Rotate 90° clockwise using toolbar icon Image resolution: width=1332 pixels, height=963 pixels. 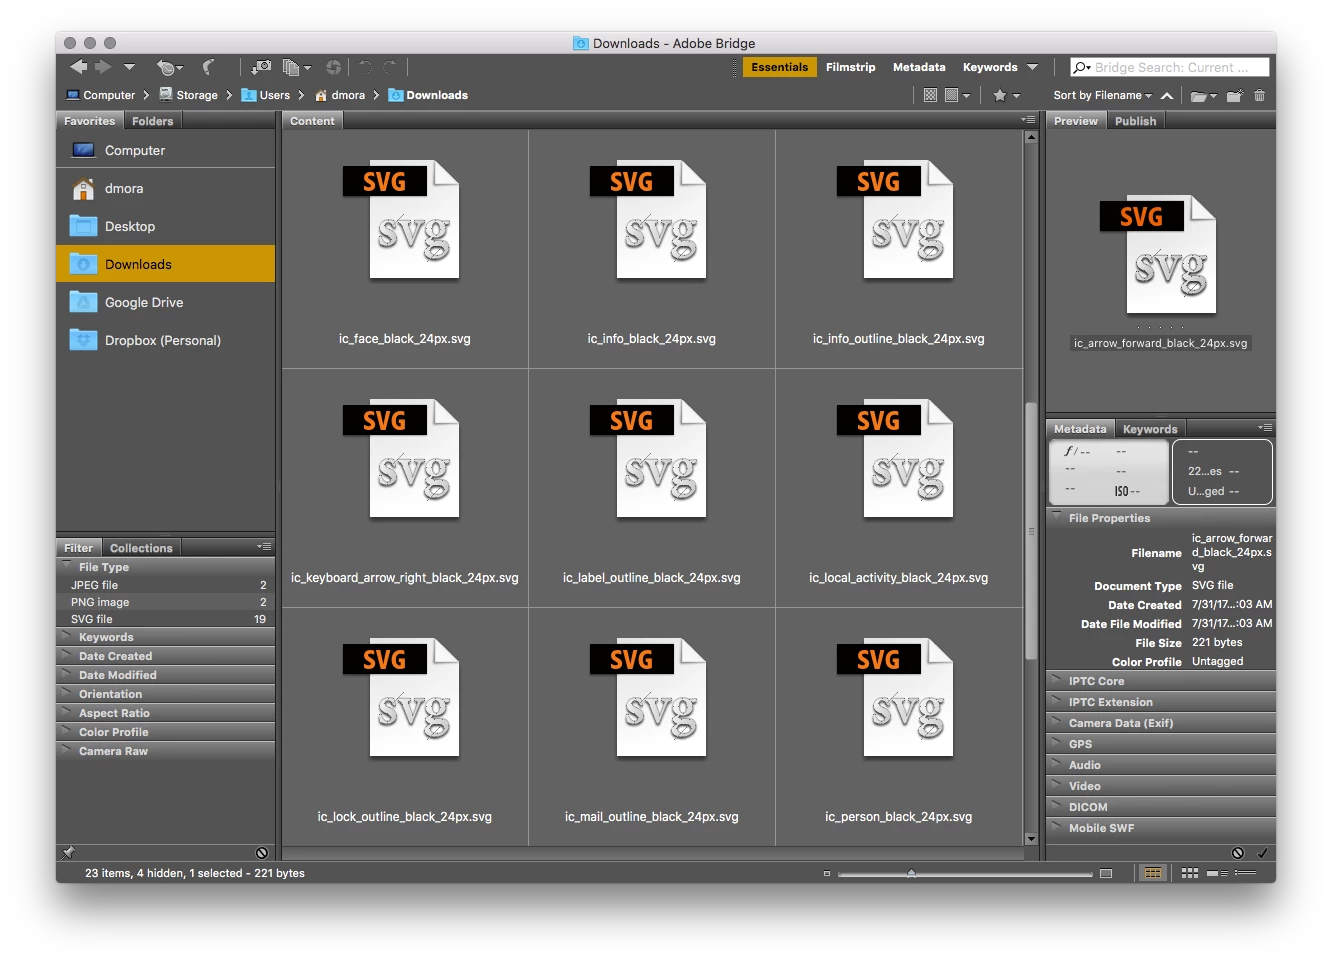[x=390, y=67]
